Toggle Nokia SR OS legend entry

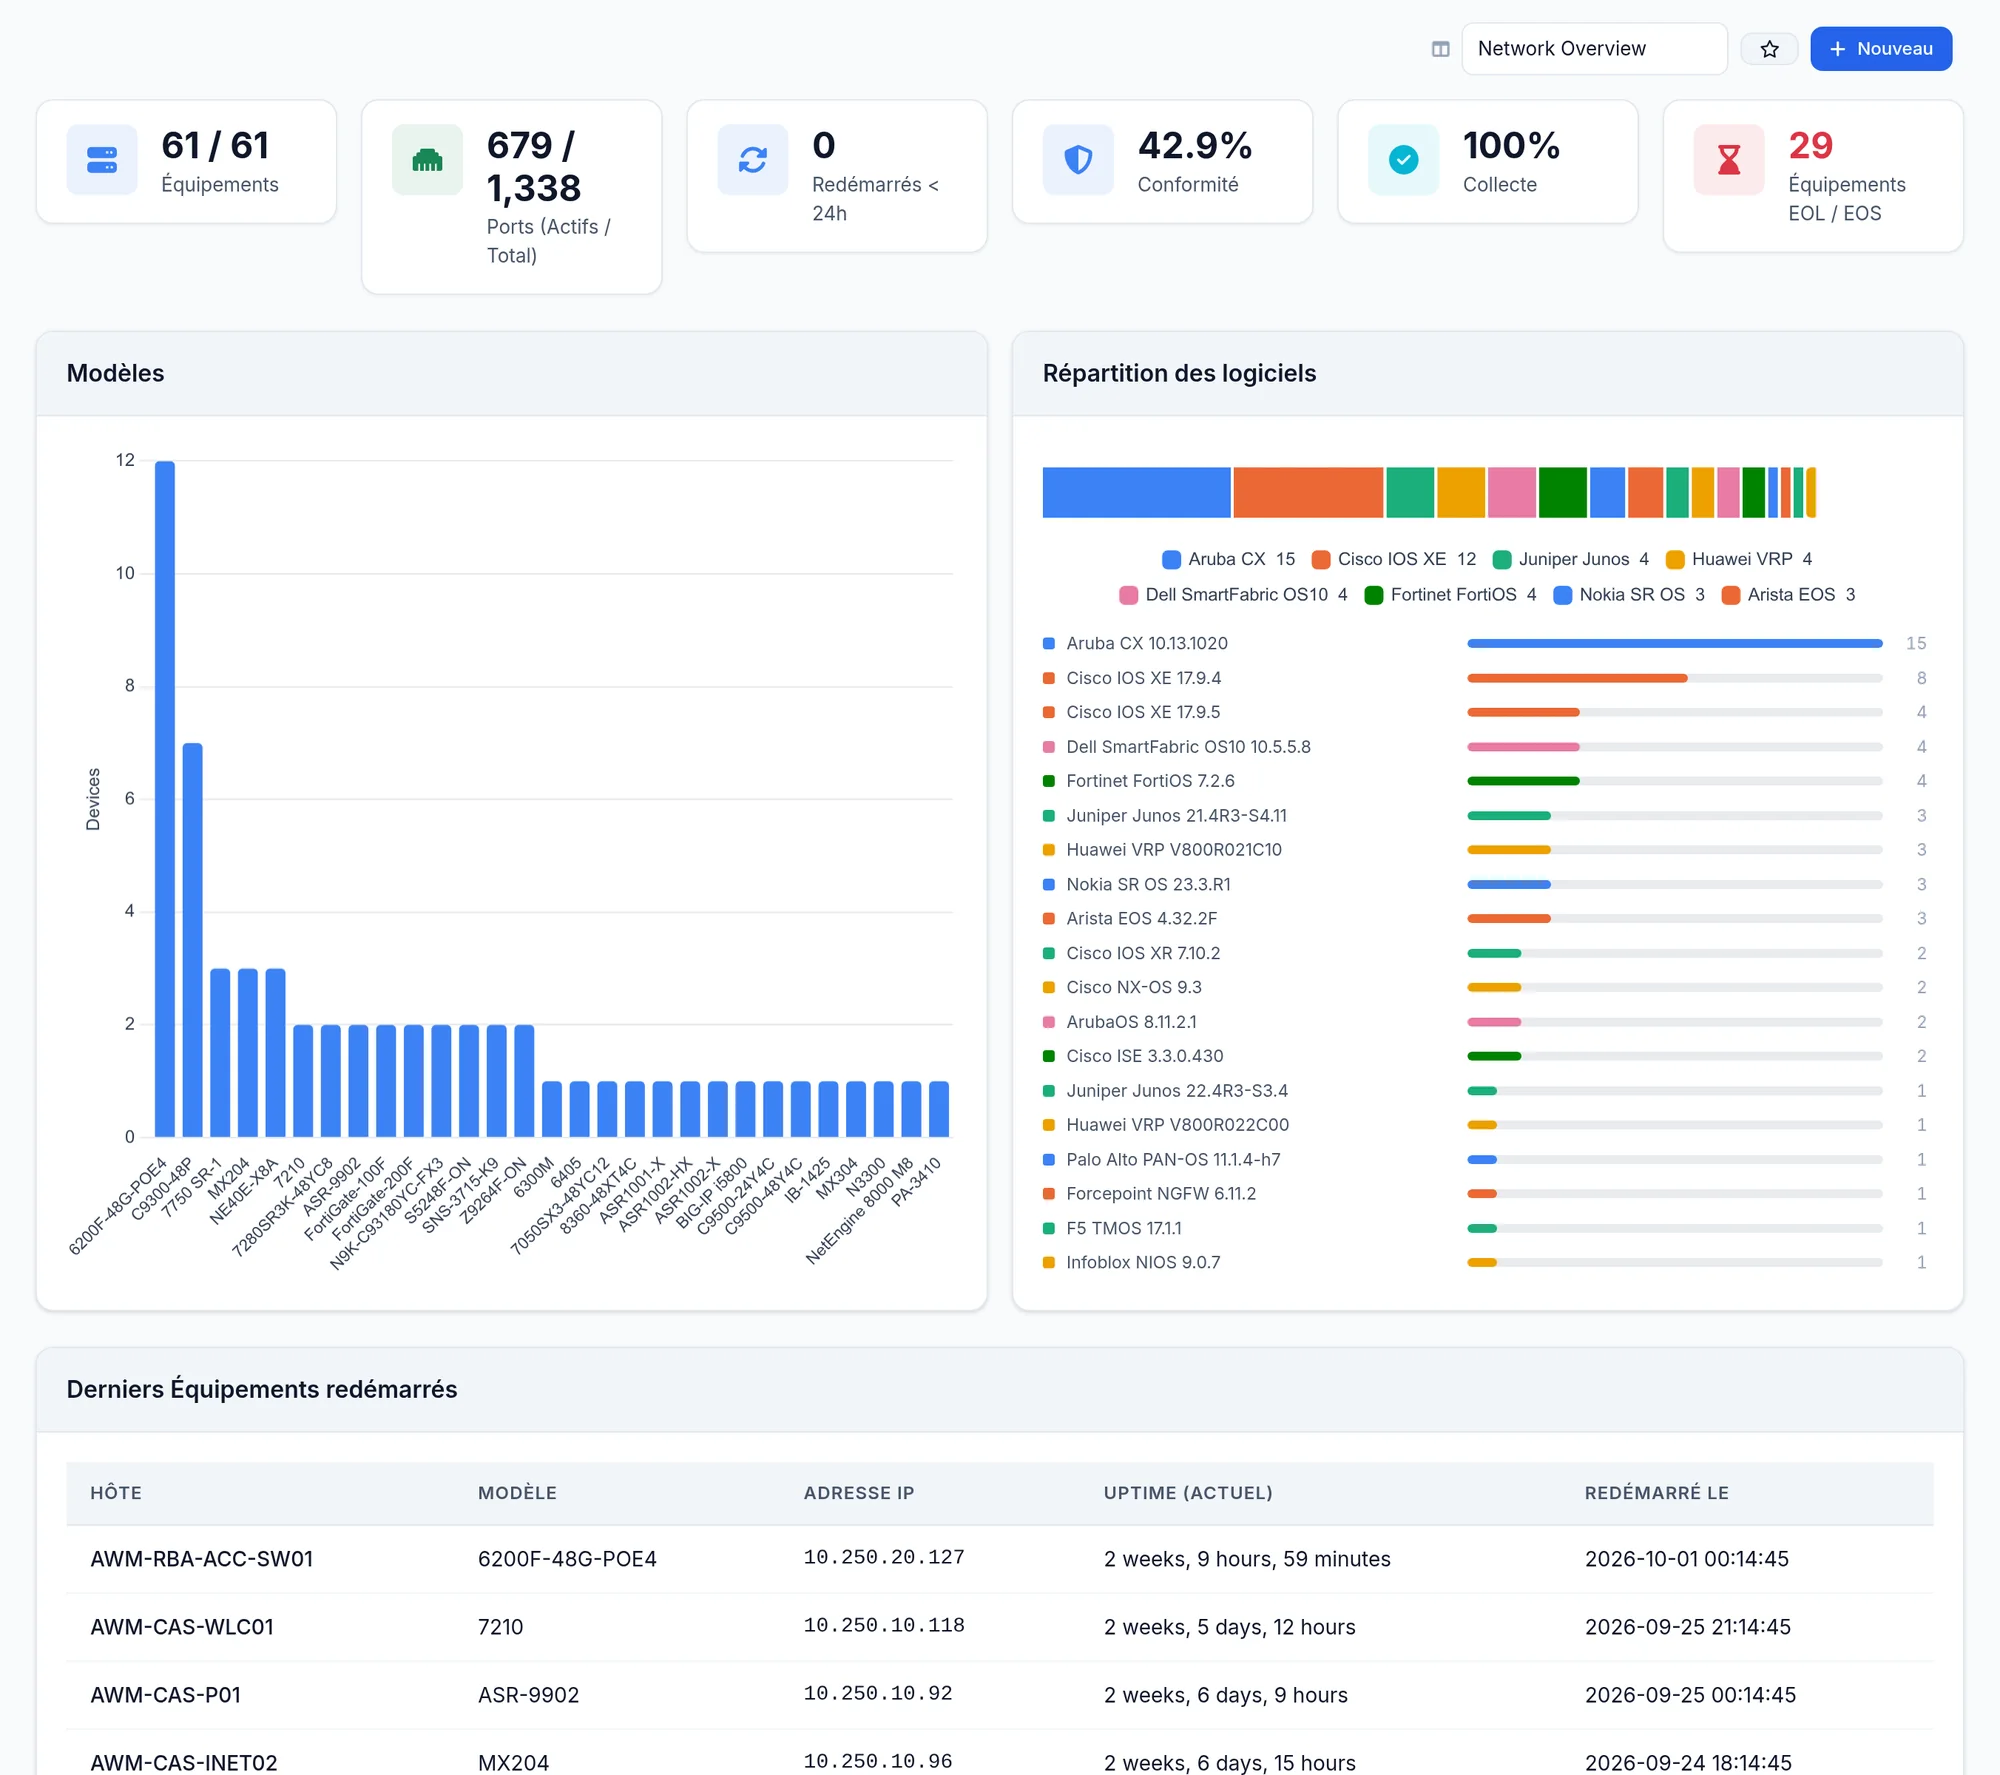1629,595
